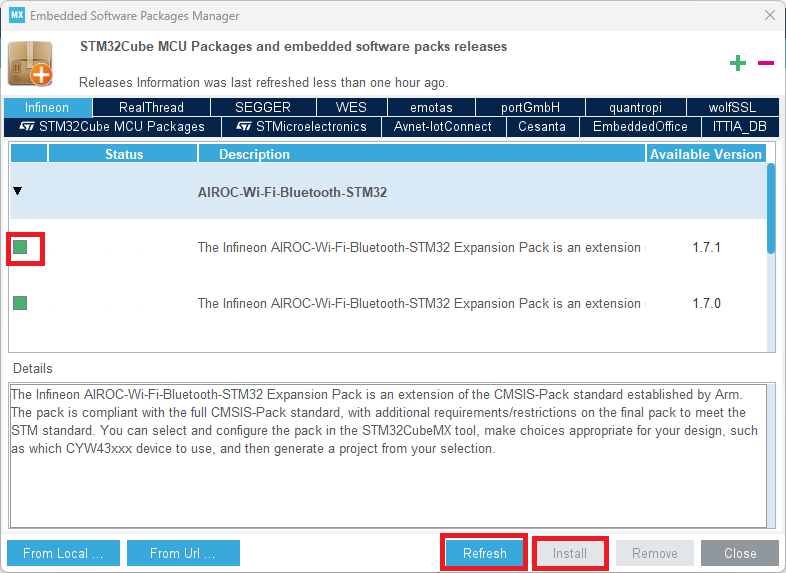
Task: Click the pink minus collapse-all icon
Action: [x=766, y=63]
